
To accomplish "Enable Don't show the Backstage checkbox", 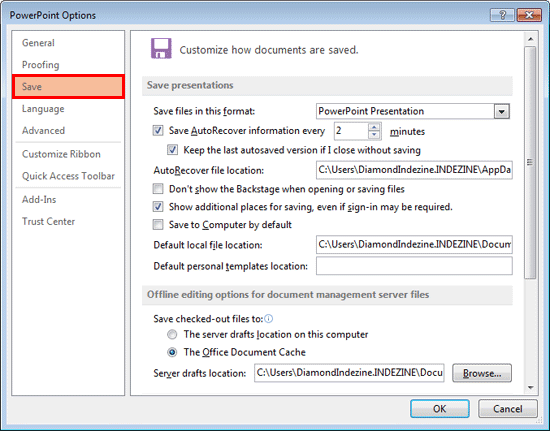I will [158, 189].
